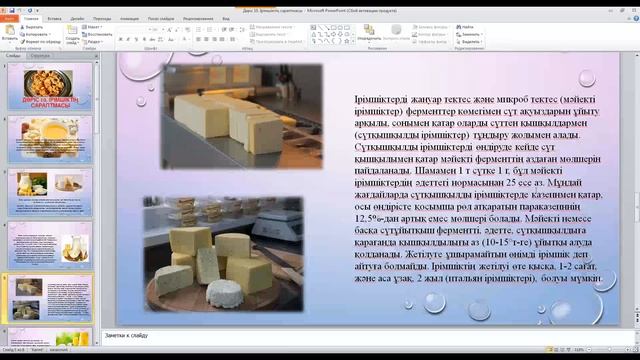This screenshot has height=360, width=640.
Task: Open the File (Файл) tab
Action: (9, 19)
